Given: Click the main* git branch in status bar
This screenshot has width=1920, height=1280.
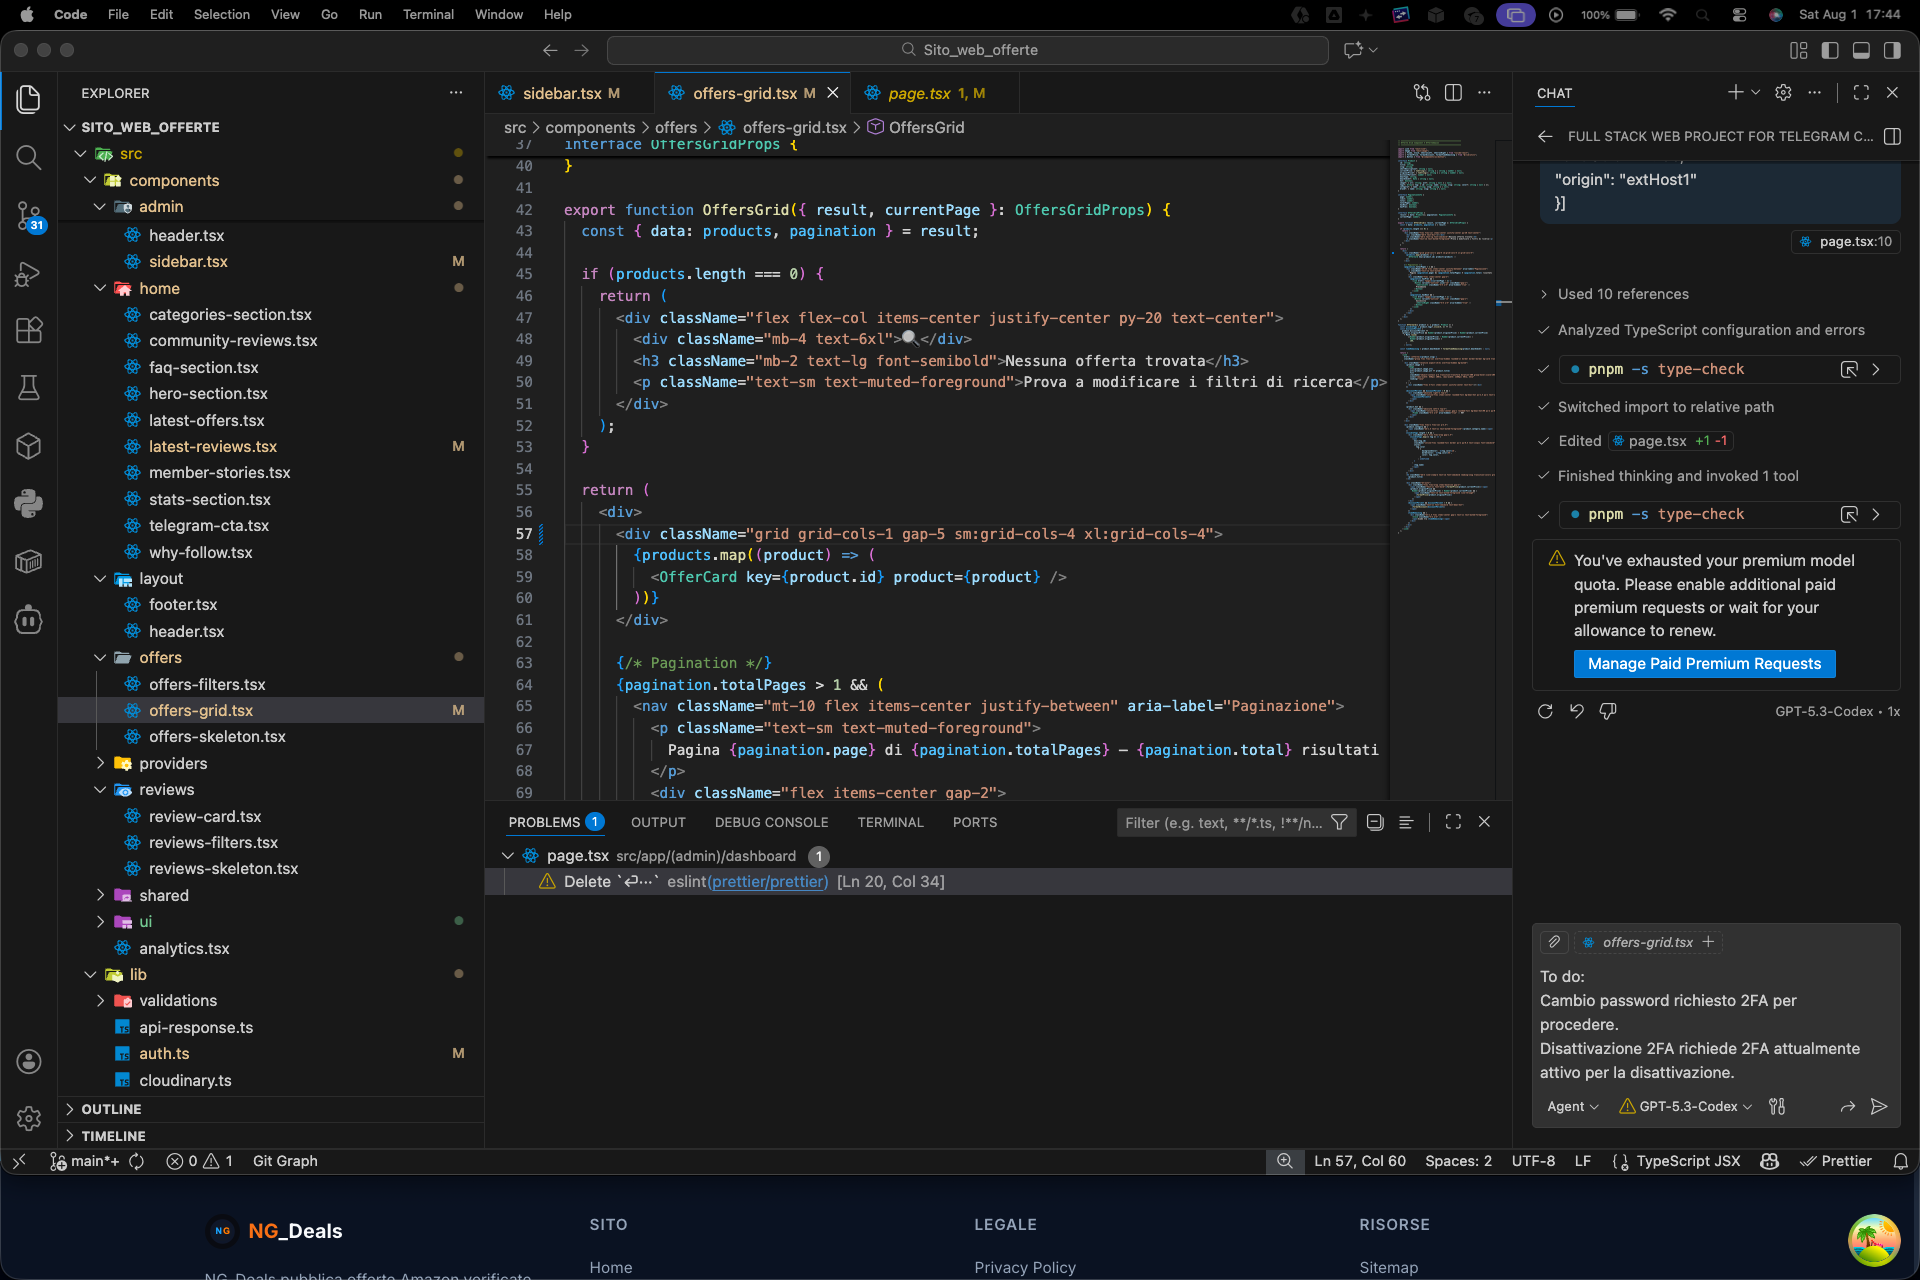Looking at the screenshot, I should (x=86, y=1161).
